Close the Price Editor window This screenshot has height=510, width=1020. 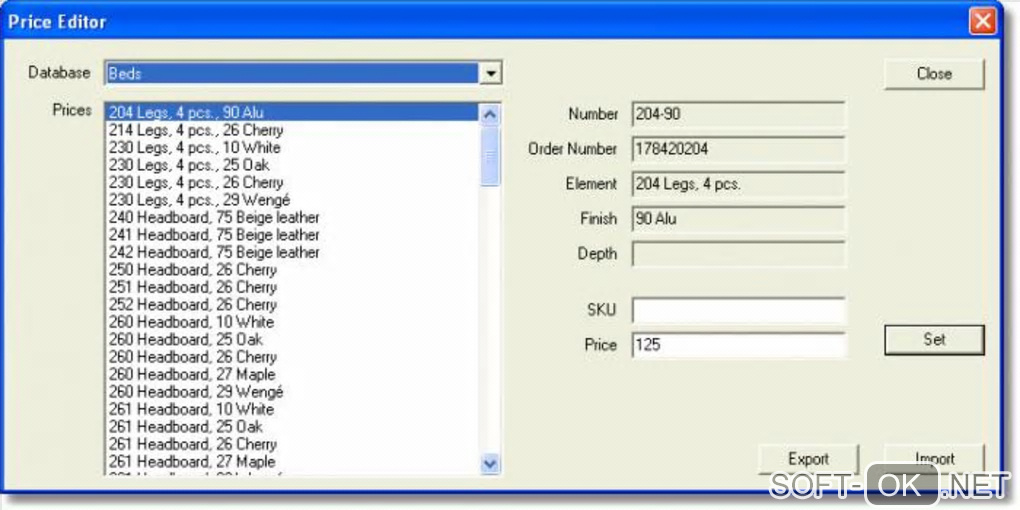982,21
